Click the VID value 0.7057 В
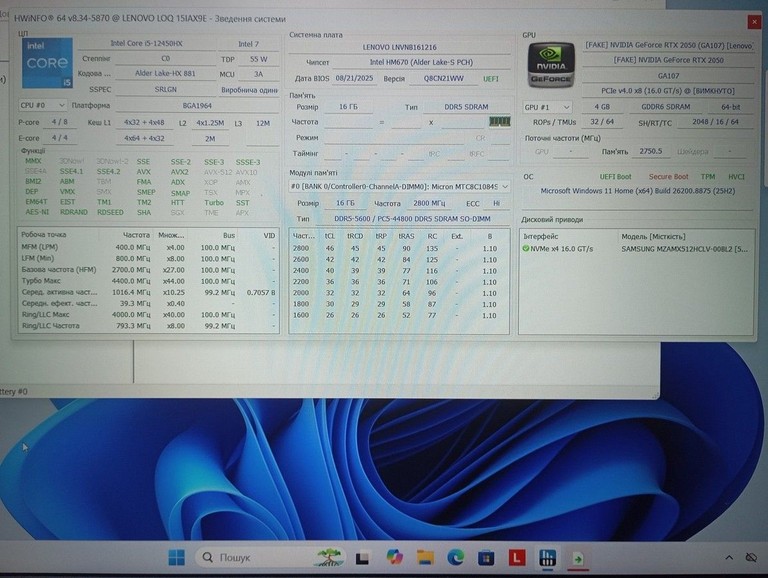Screen dimensions: 768x578 (261, 292)
